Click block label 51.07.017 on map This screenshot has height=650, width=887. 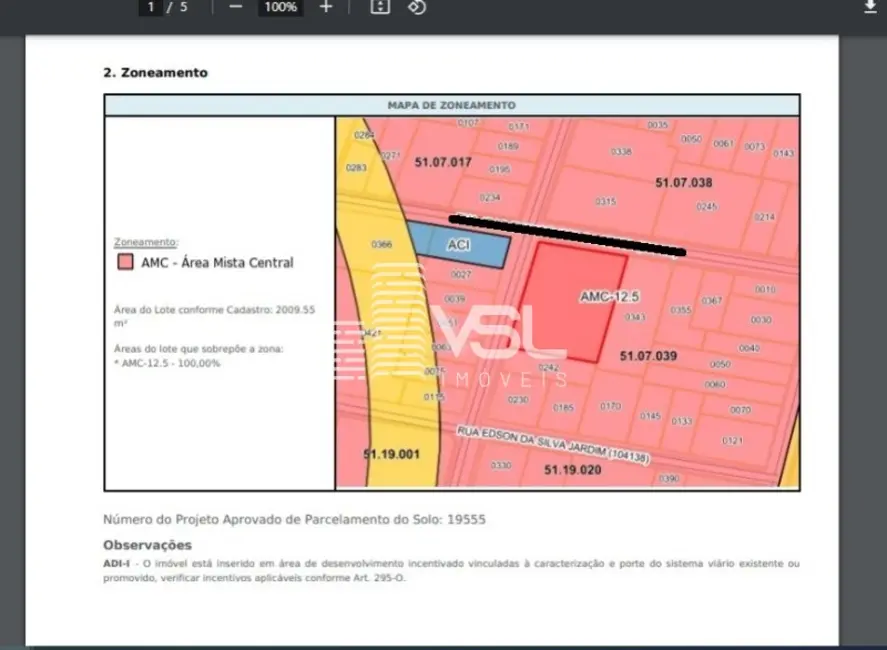[x=442, y=162]
